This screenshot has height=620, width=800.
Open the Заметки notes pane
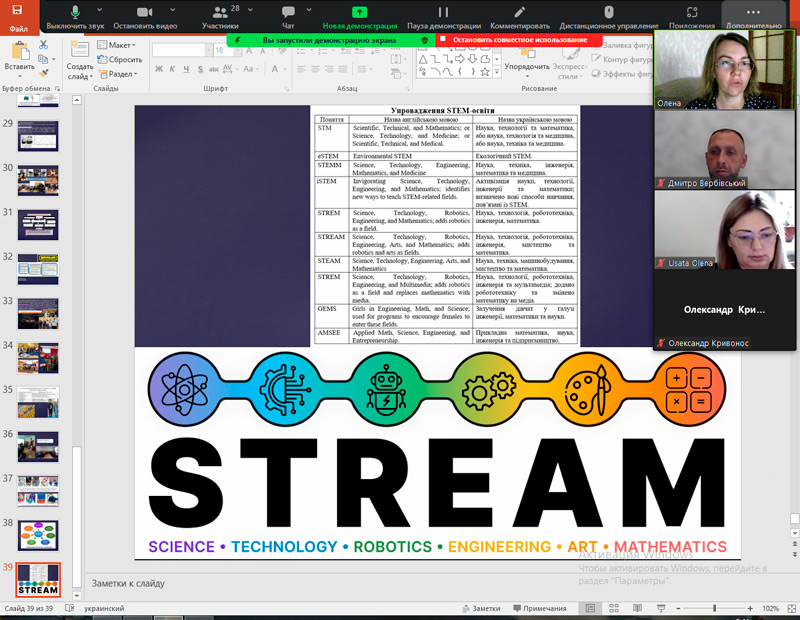pyautogui.click(x=481, y=608)
